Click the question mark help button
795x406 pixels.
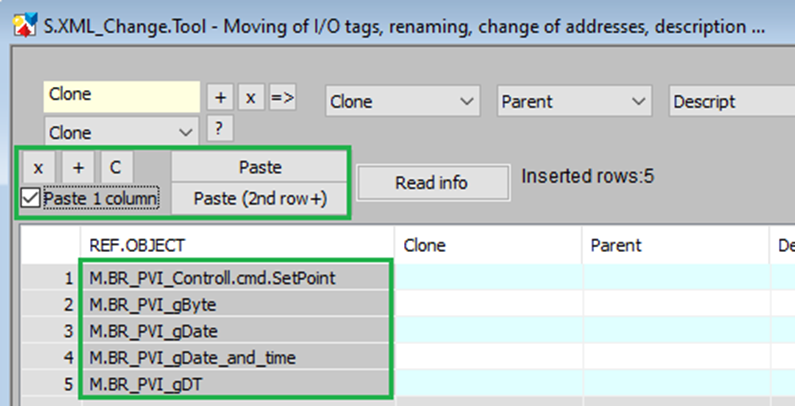(x=220, y=128)
